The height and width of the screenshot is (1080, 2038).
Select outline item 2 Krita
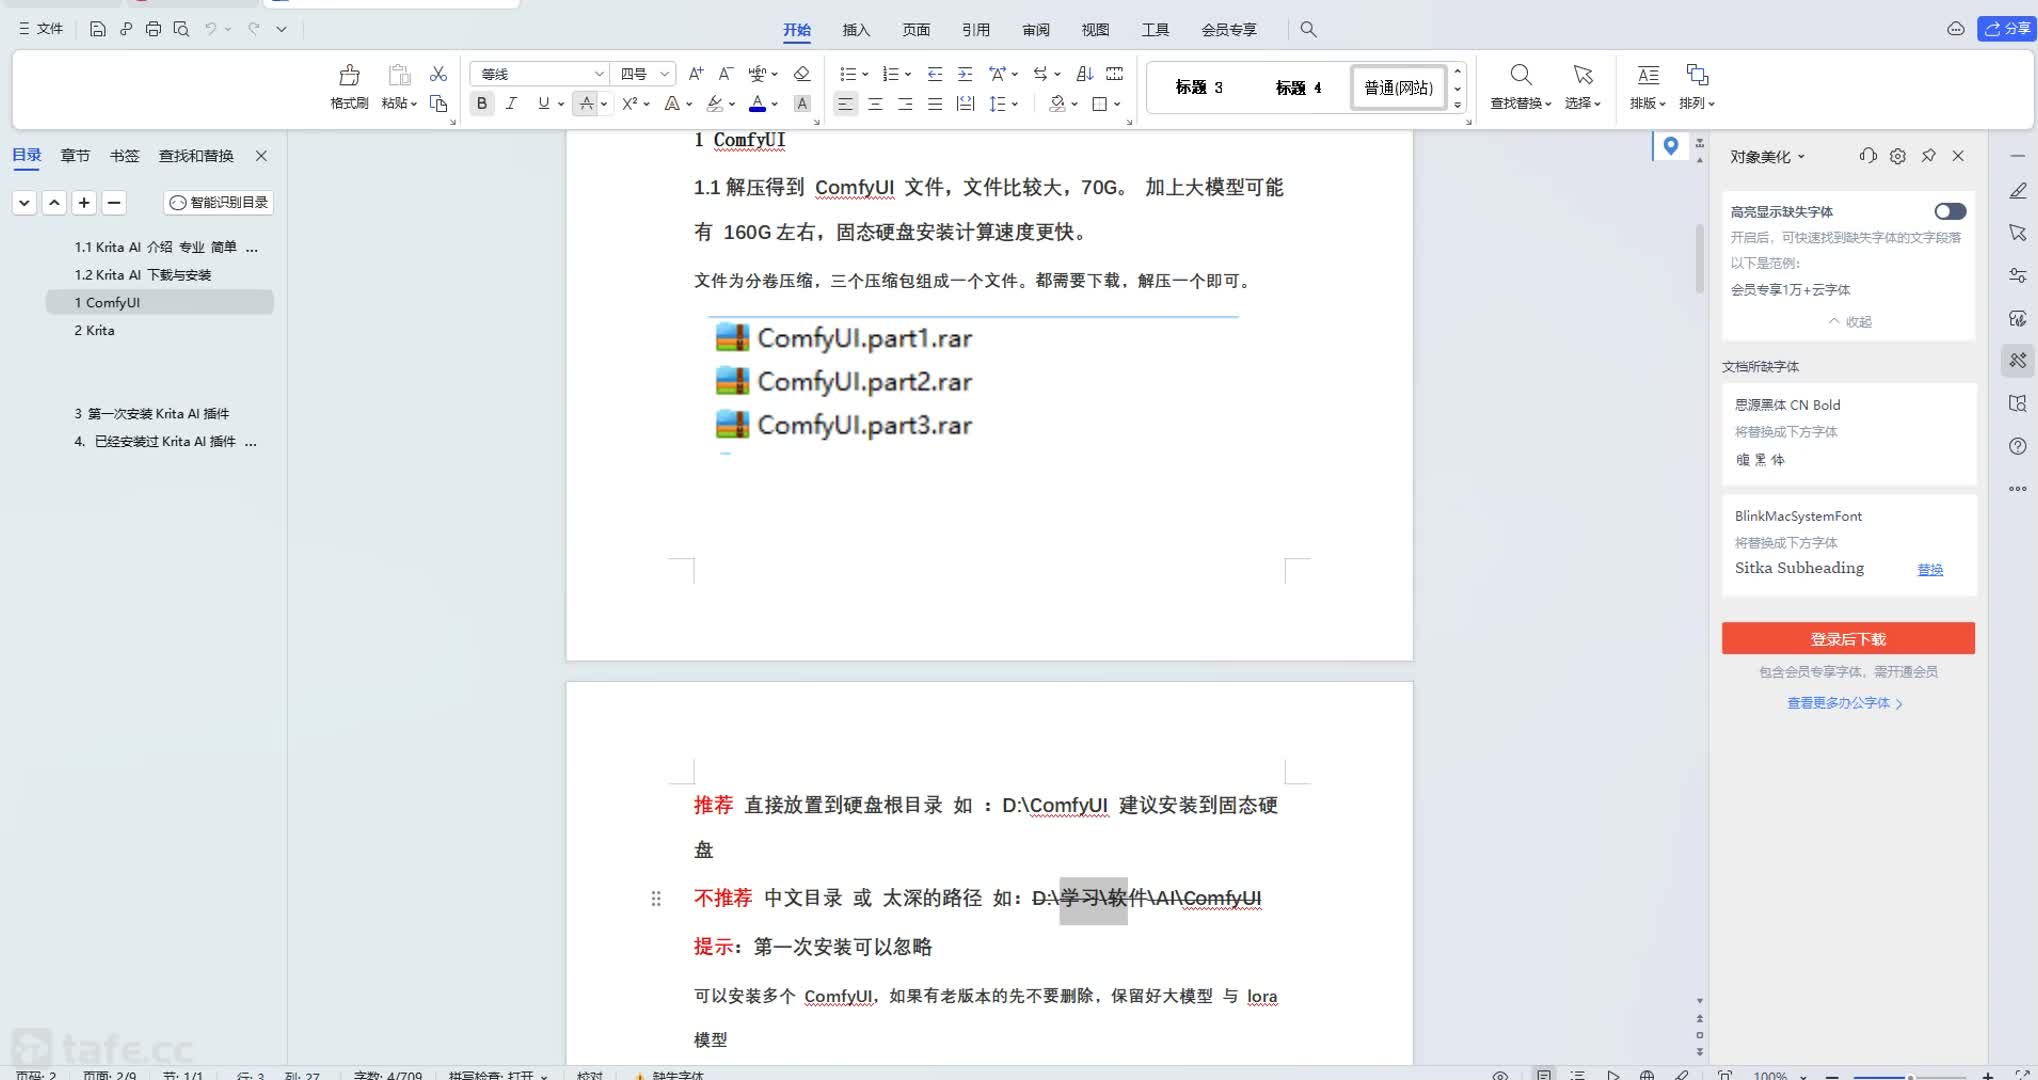click(x=94, y=330)
